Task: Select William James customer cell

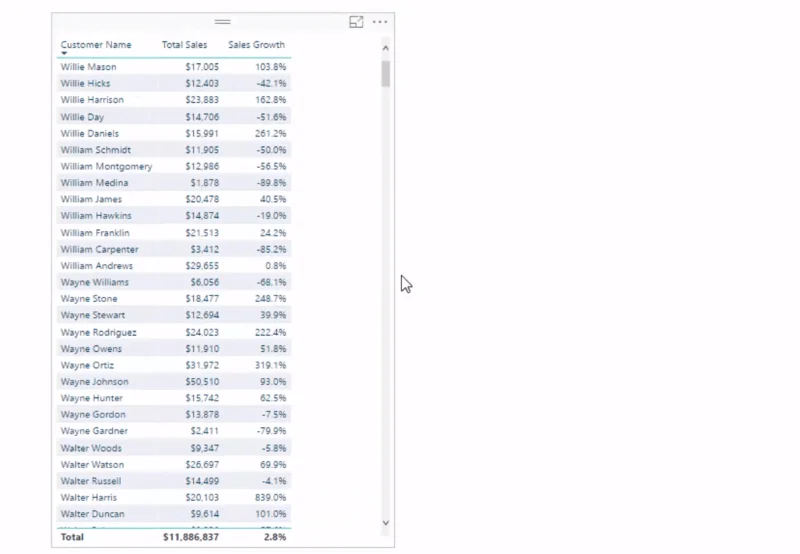Action: (x=91, y=199)
